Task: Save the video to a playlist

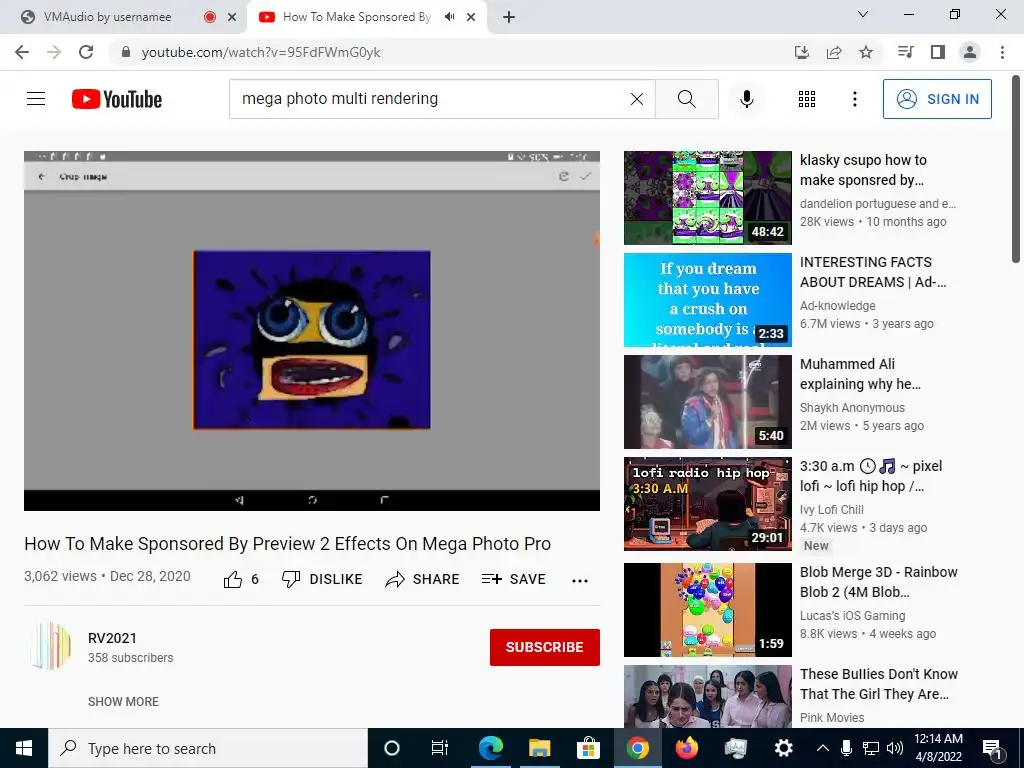Action: 513,579
